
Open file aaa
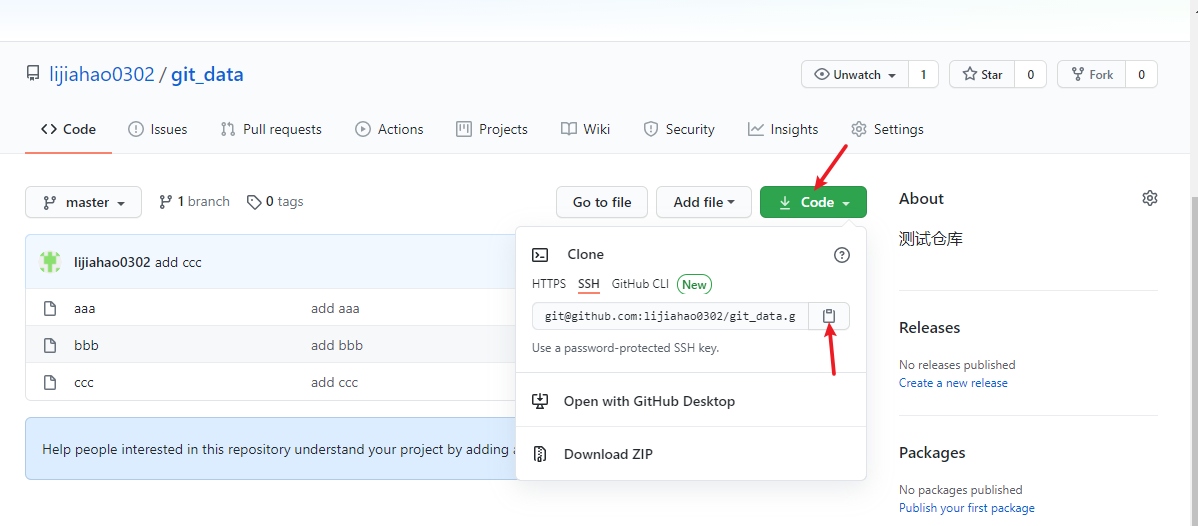point(85,309)
